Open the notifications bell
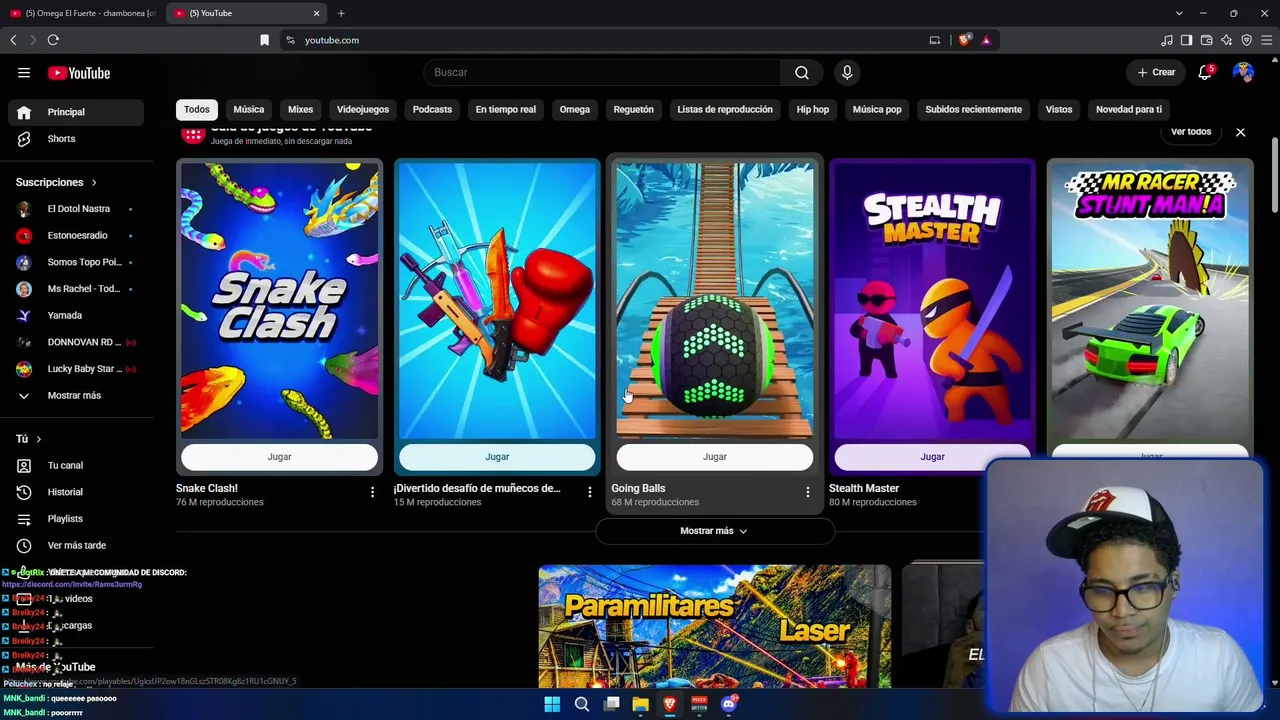 pyautogui.click(x=1205, y=73)
